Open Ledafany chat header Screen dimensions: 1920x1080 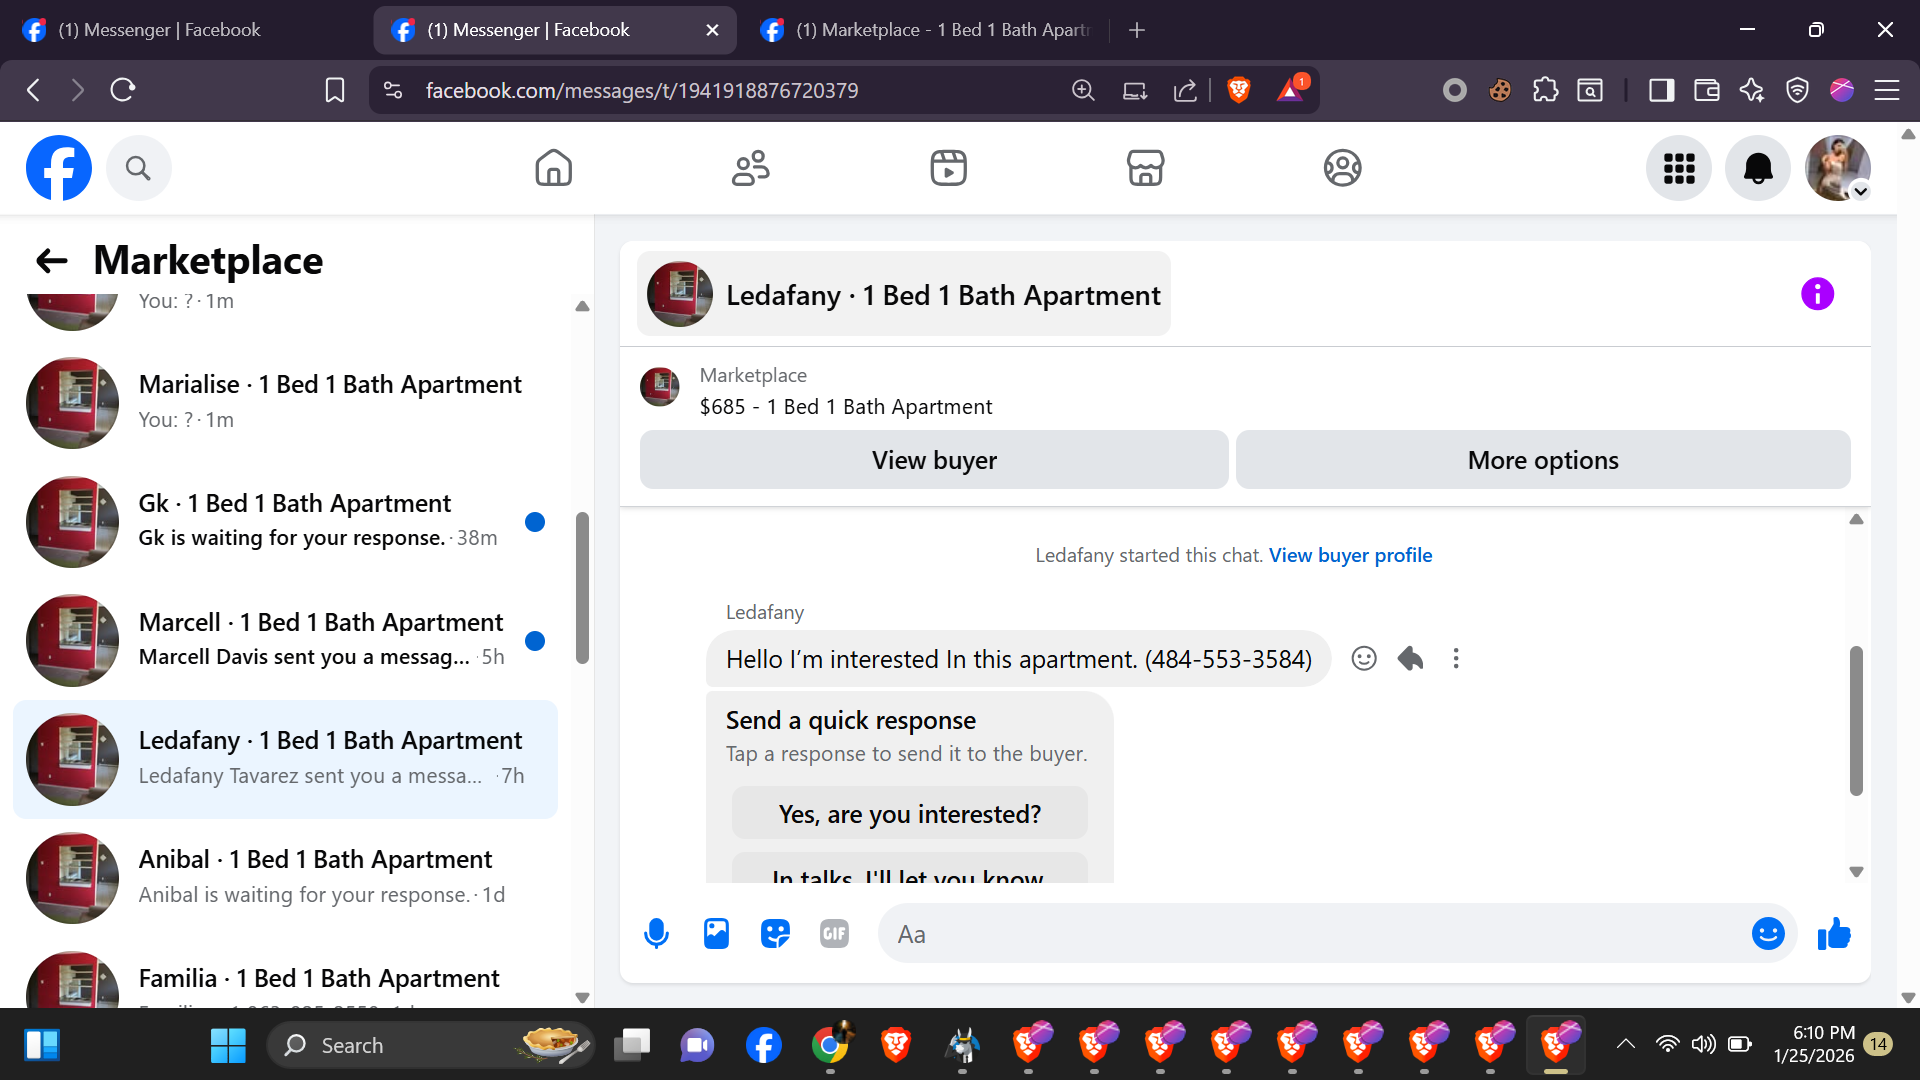click(x=904, y=295)
